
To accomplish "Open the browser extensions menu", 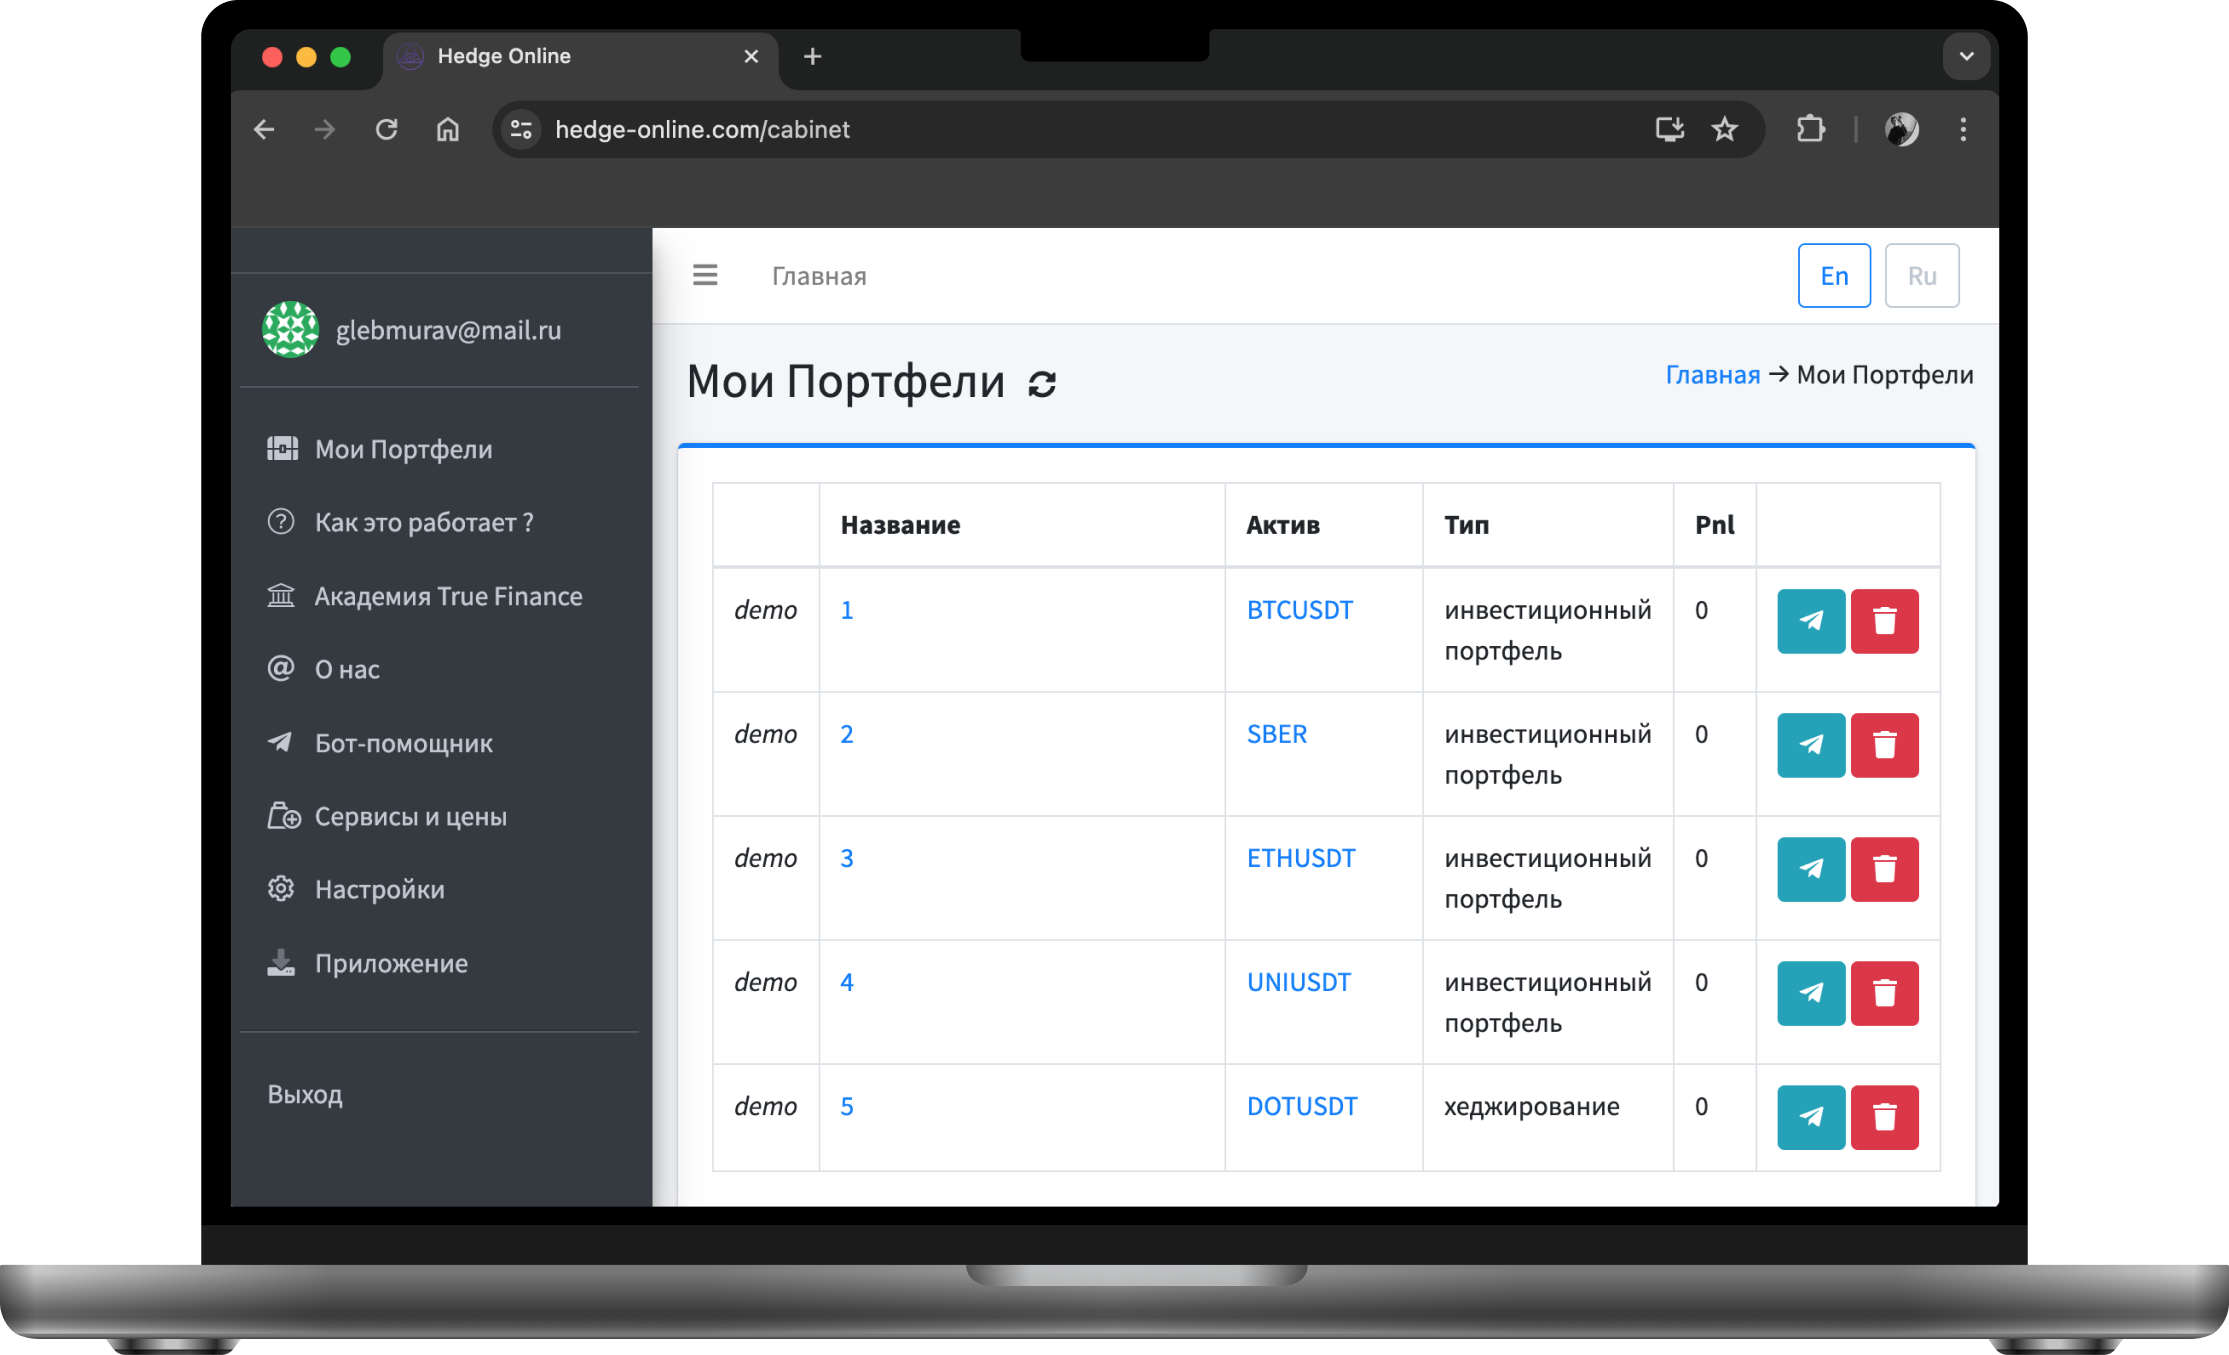I will click(1810, 129).
